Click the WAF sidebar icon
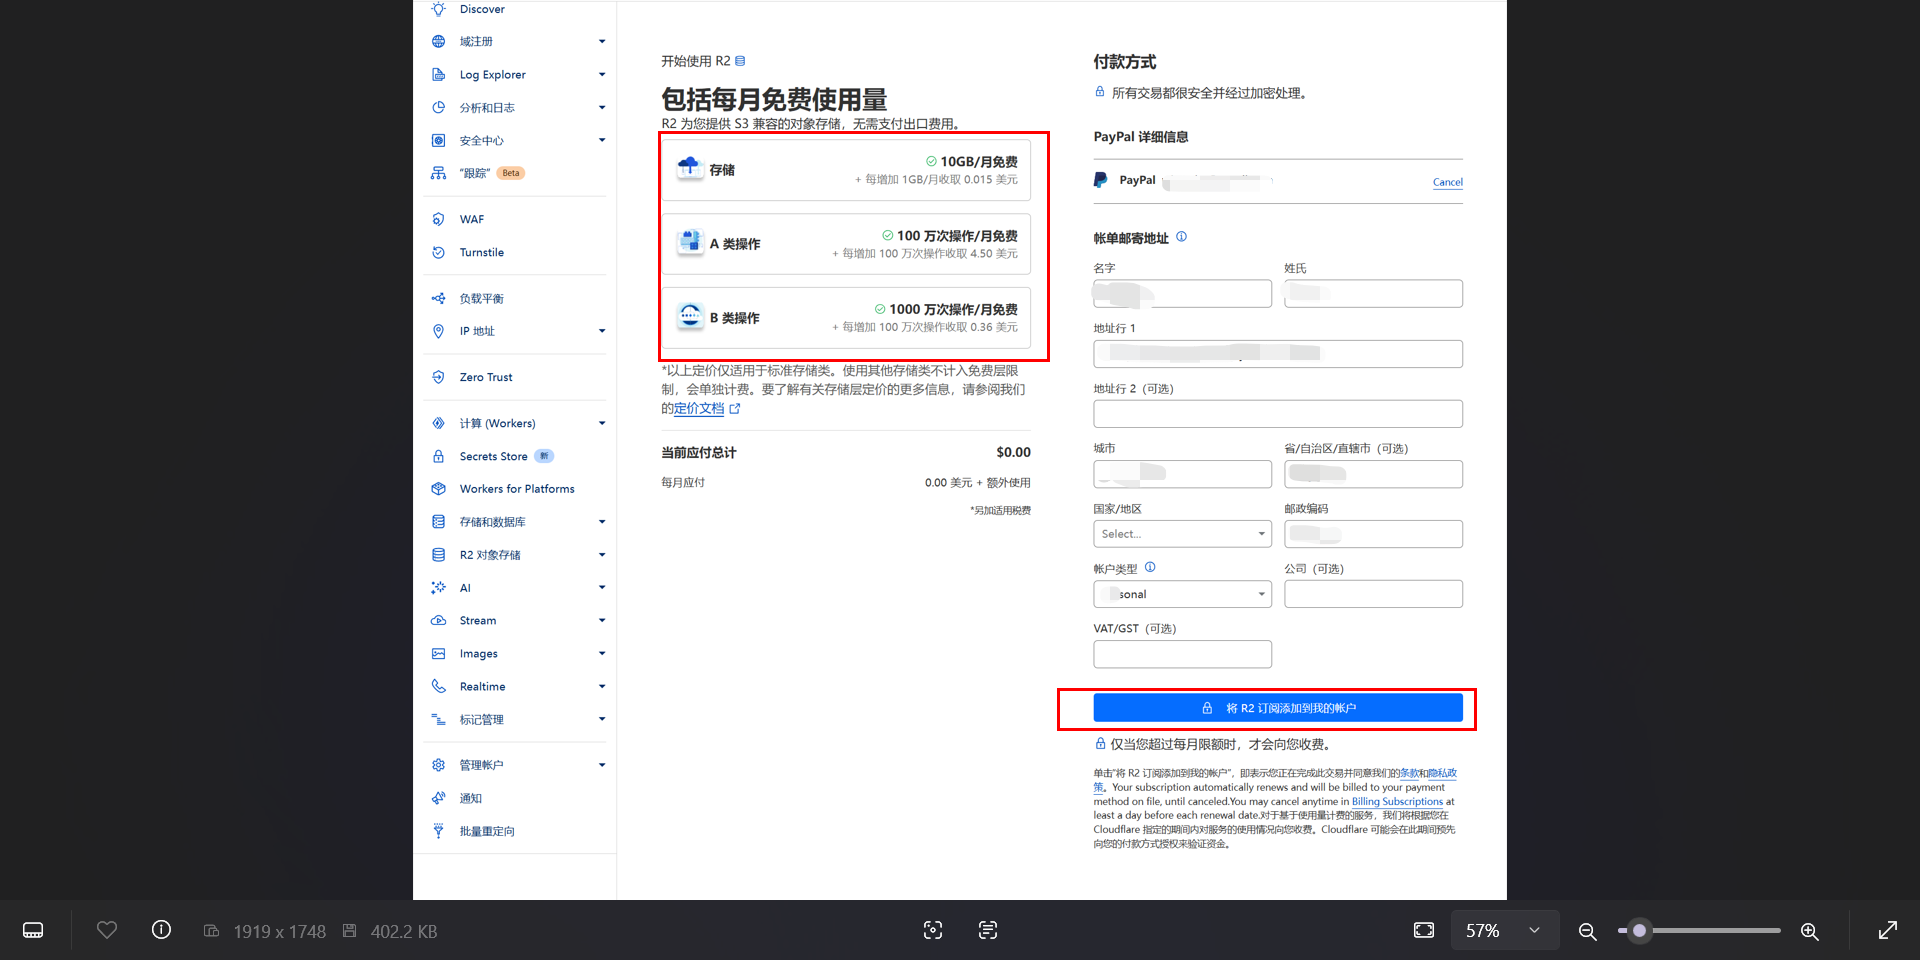1920x960 pixels. tap(438, 219)
